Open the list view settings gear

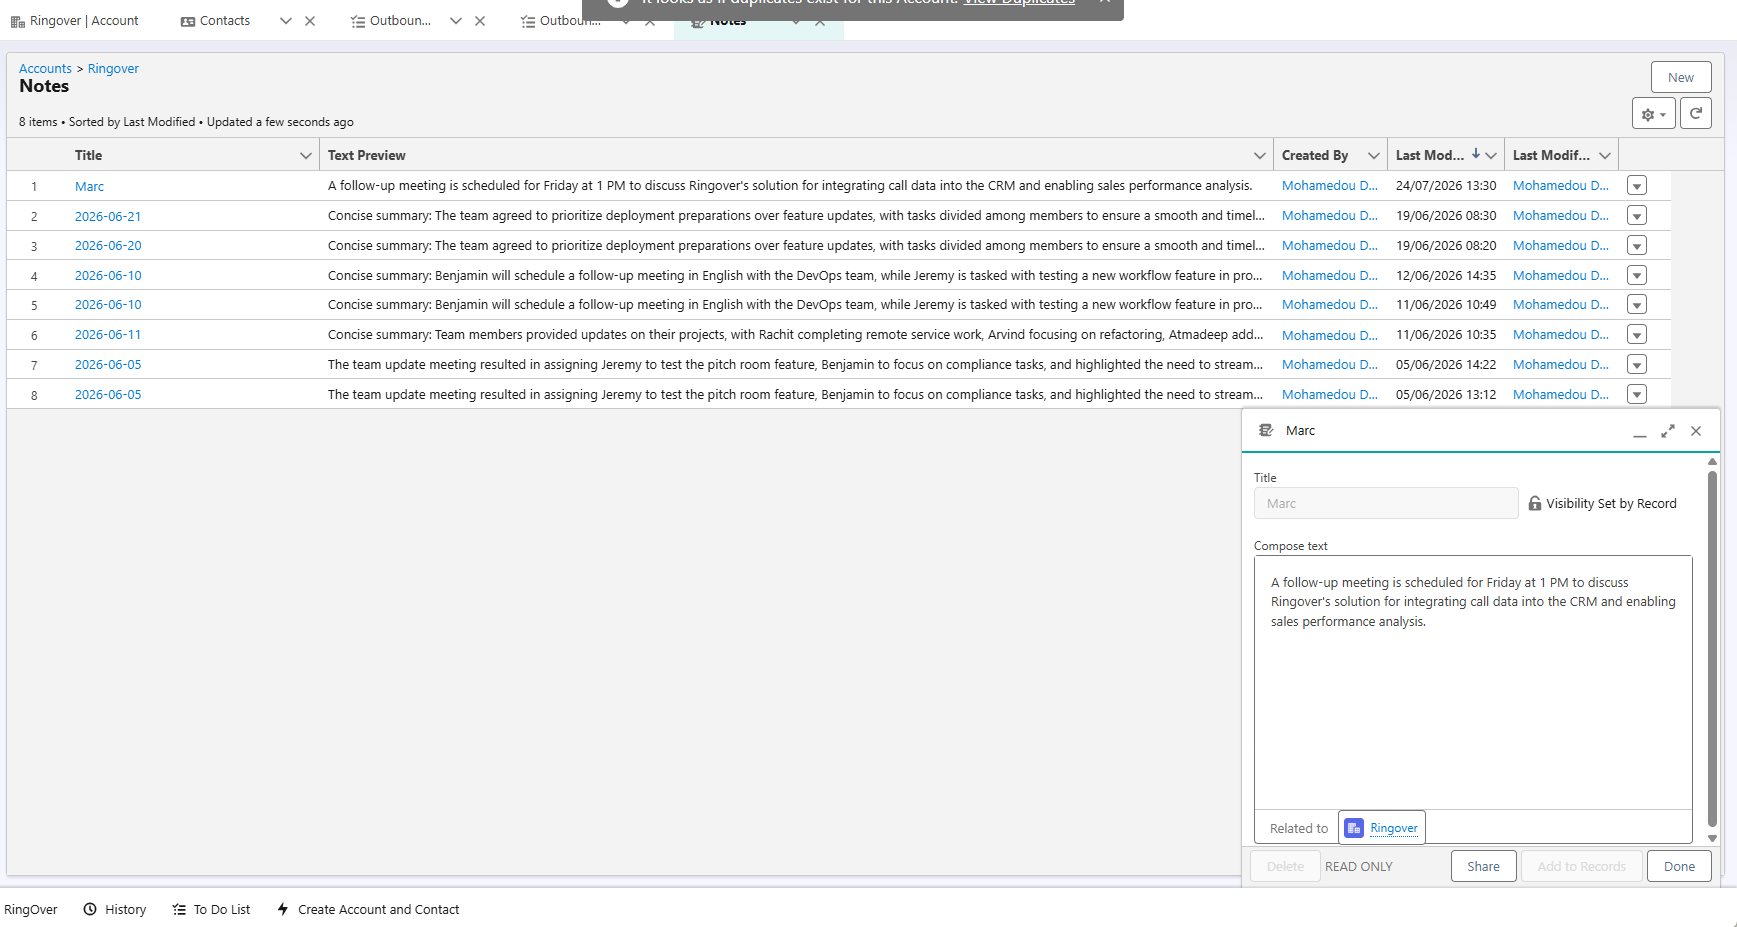1653,114
